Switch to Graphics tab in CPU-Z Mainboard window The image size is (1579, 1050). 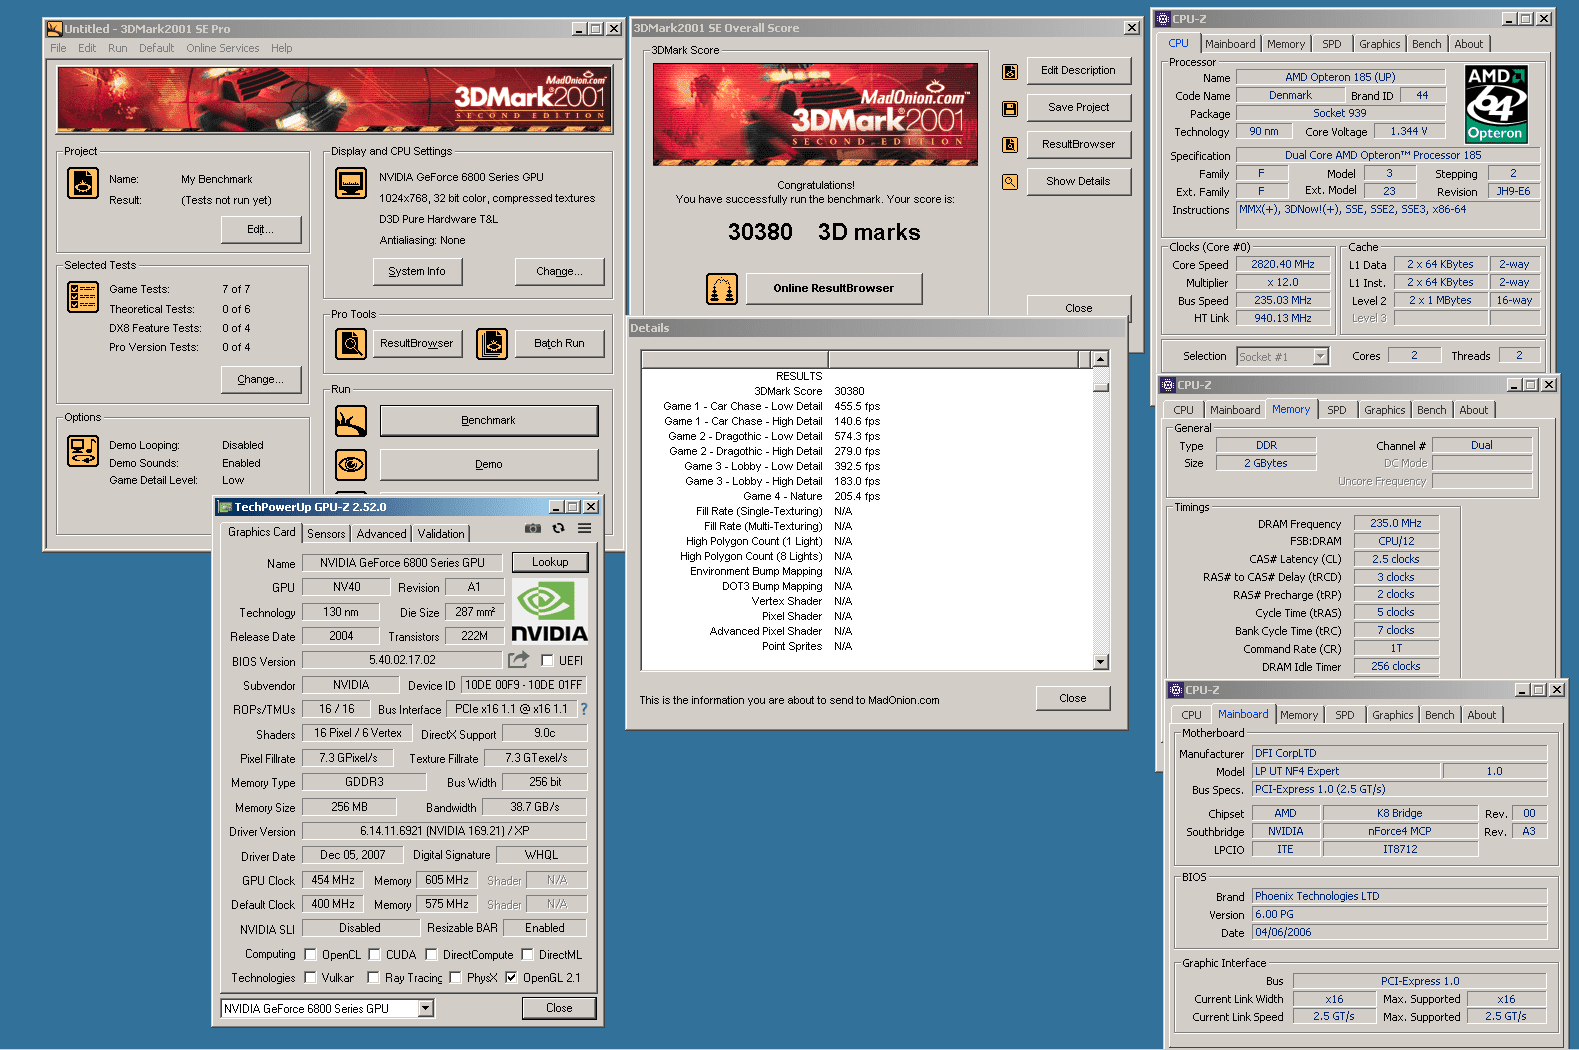(1393, 715)
